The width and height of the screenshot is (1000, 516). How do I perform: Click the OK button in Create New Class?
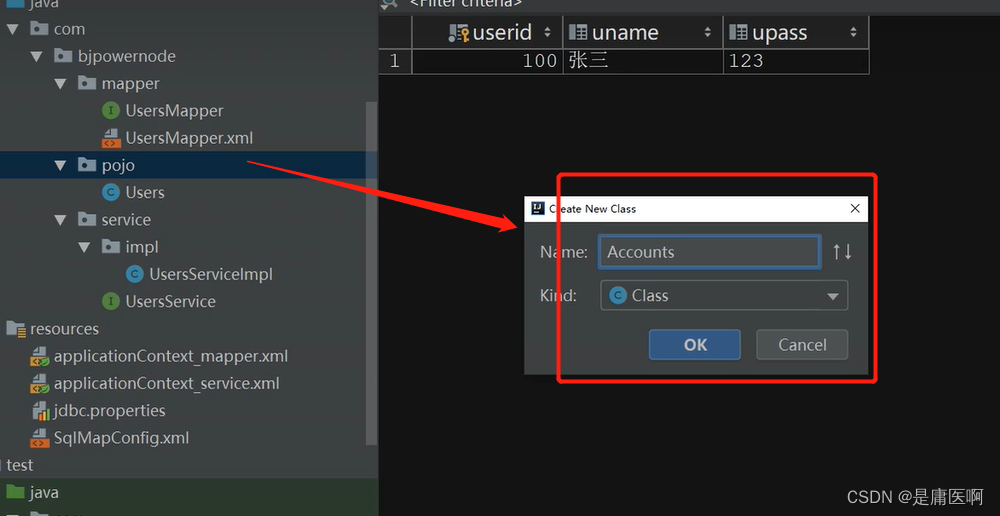(695, 344)
